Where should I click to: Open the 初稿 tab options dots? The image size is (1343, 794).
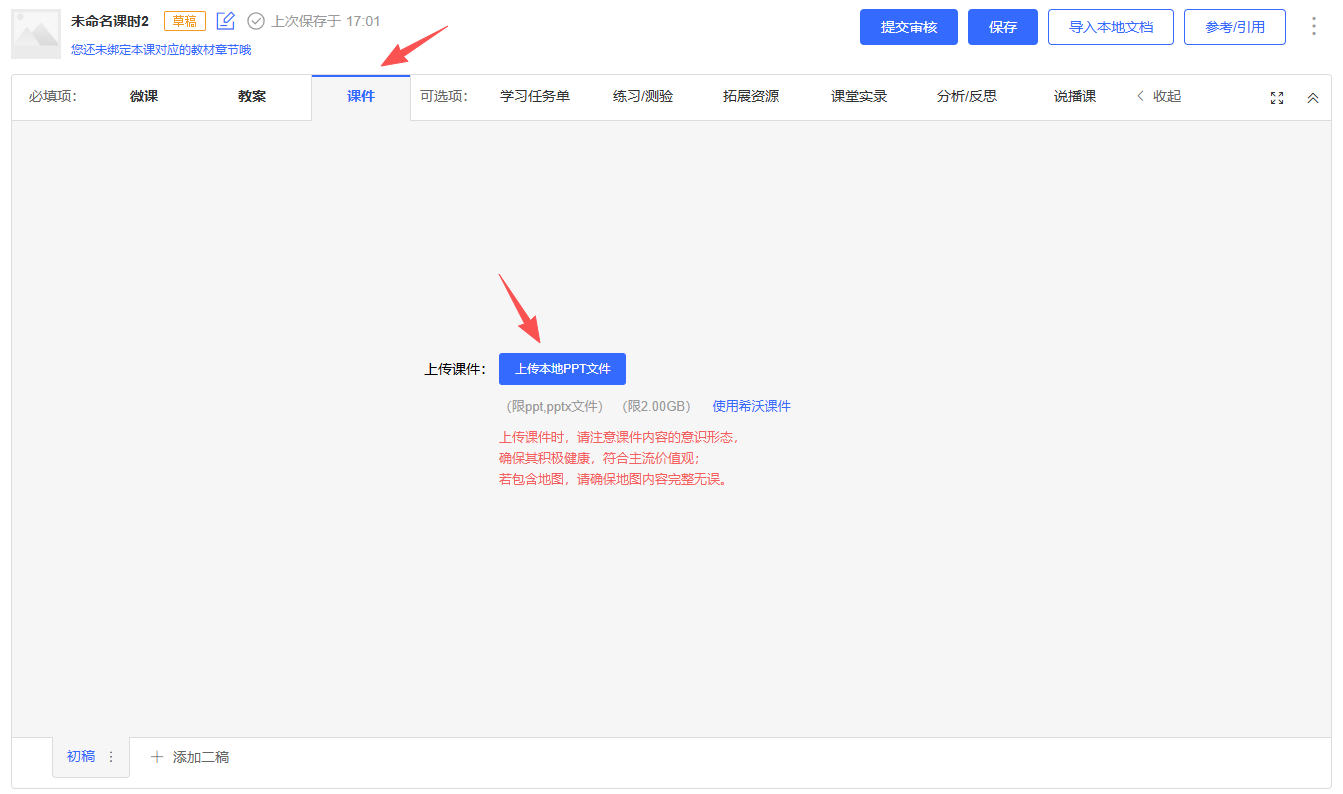coord(111,757)
